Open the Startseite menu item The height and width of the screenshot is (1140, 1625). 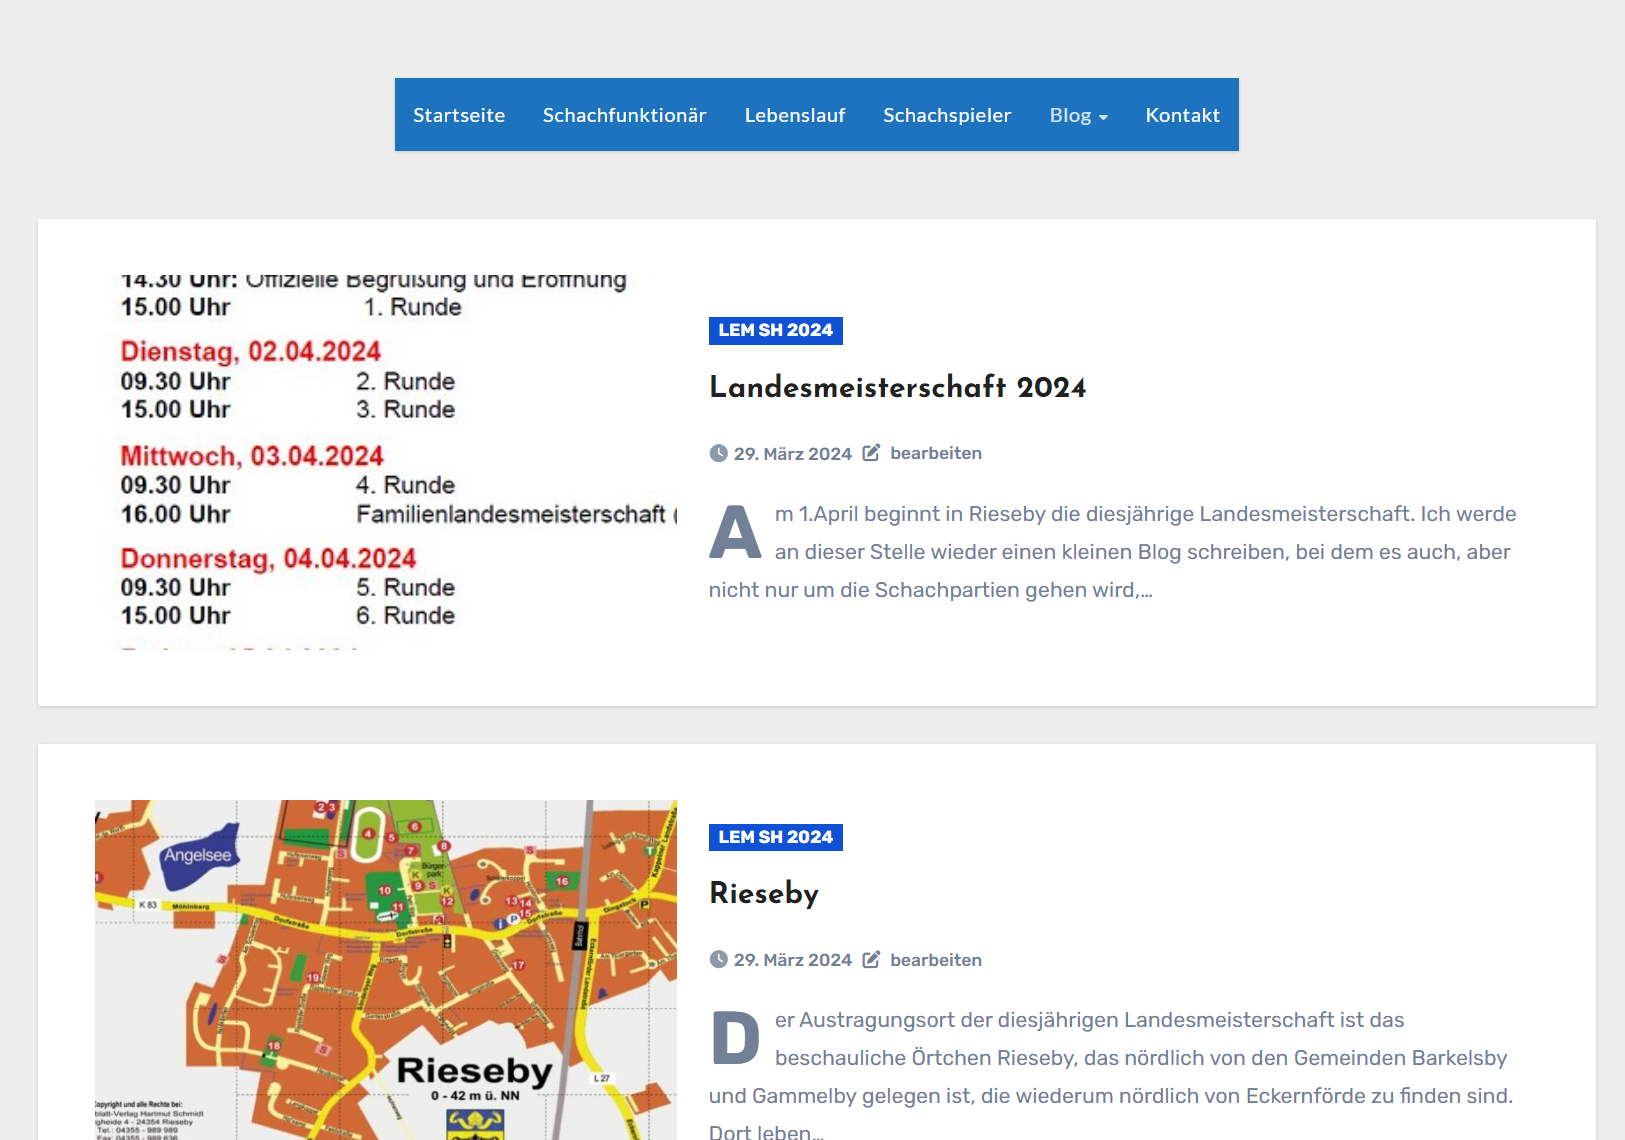click(x=459, y=115)
